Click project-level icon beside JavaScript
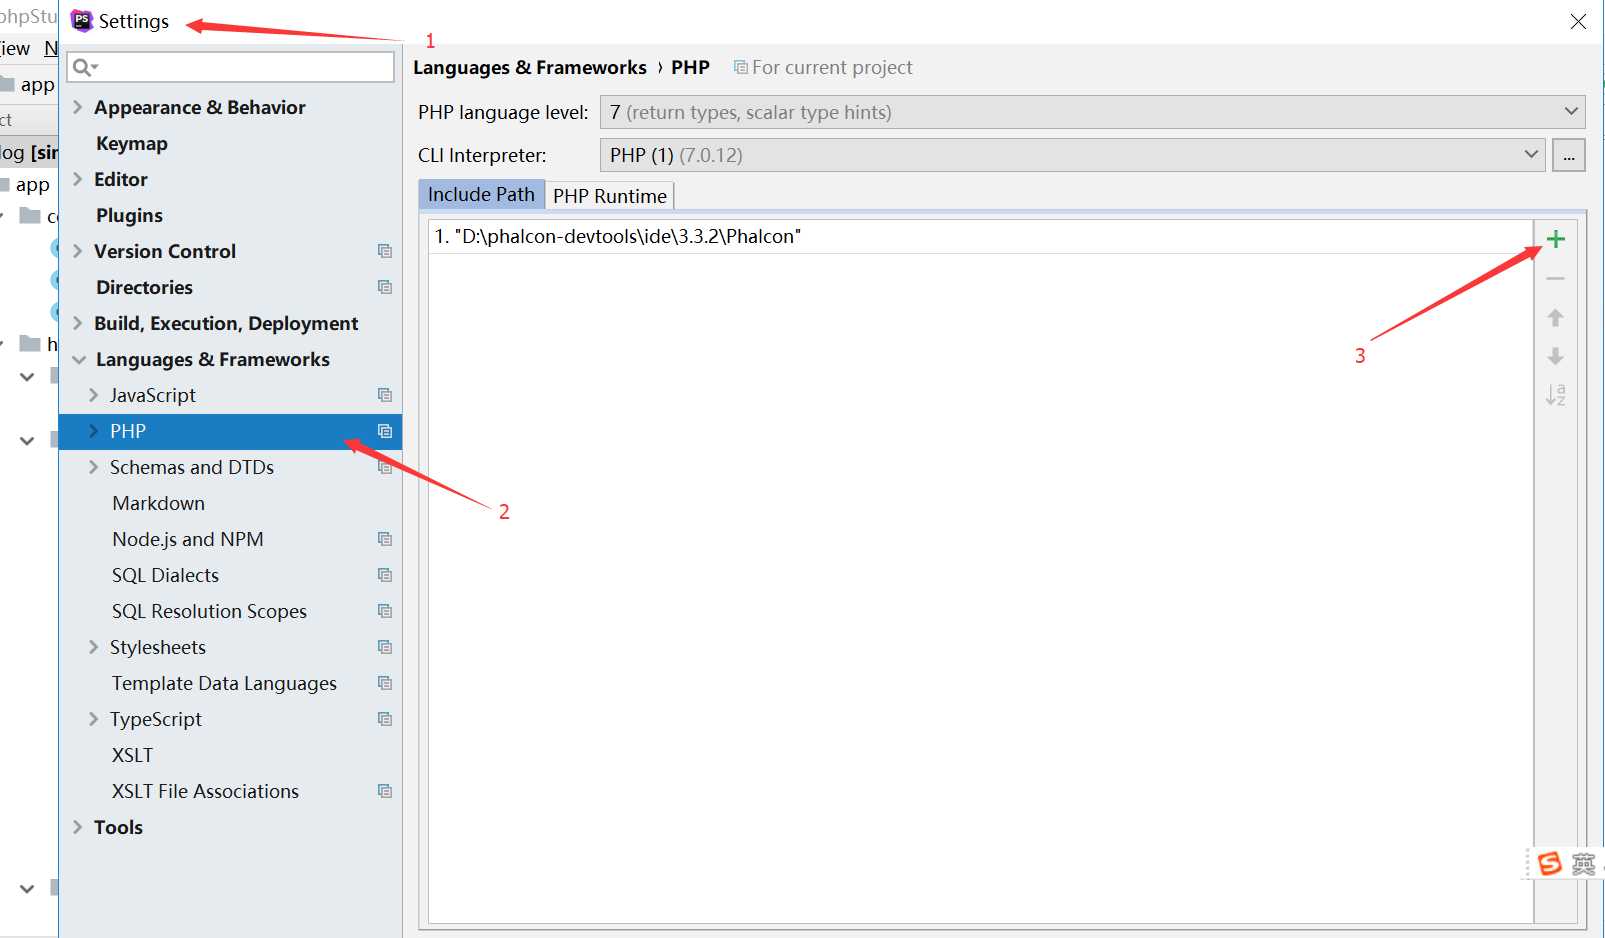1605x938 pixels. click(x=385, y=395)
